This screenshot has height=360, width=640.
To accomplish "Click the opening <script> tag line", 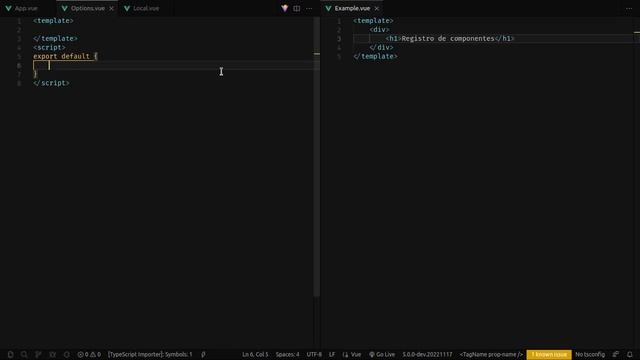I will click(x=49, y=47).
